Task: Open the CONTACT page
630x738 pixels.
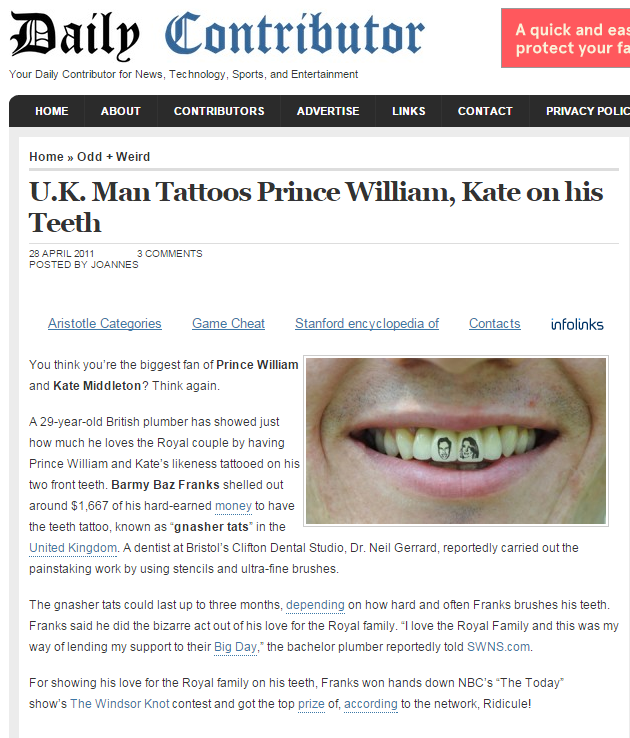Action: click(485, 111)
